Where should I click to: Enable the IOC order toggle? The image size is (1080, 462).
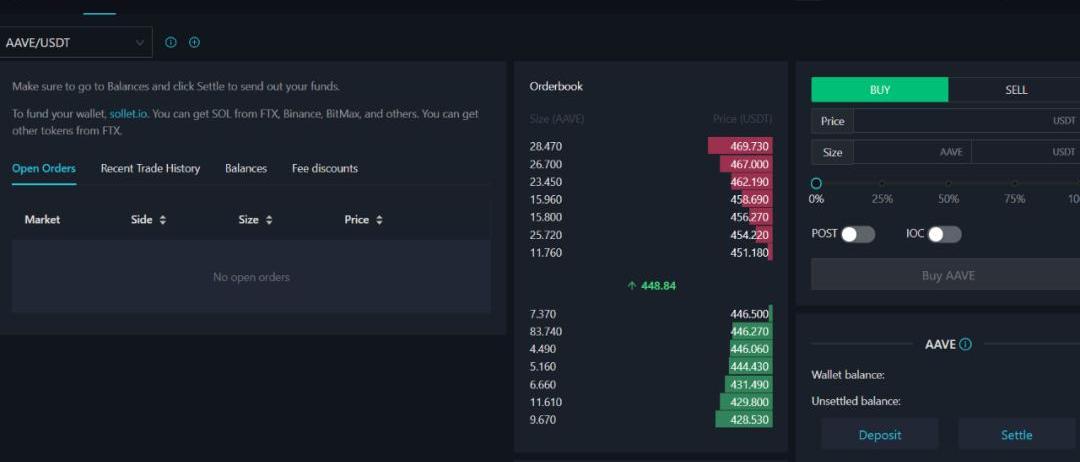pos(944,234)
